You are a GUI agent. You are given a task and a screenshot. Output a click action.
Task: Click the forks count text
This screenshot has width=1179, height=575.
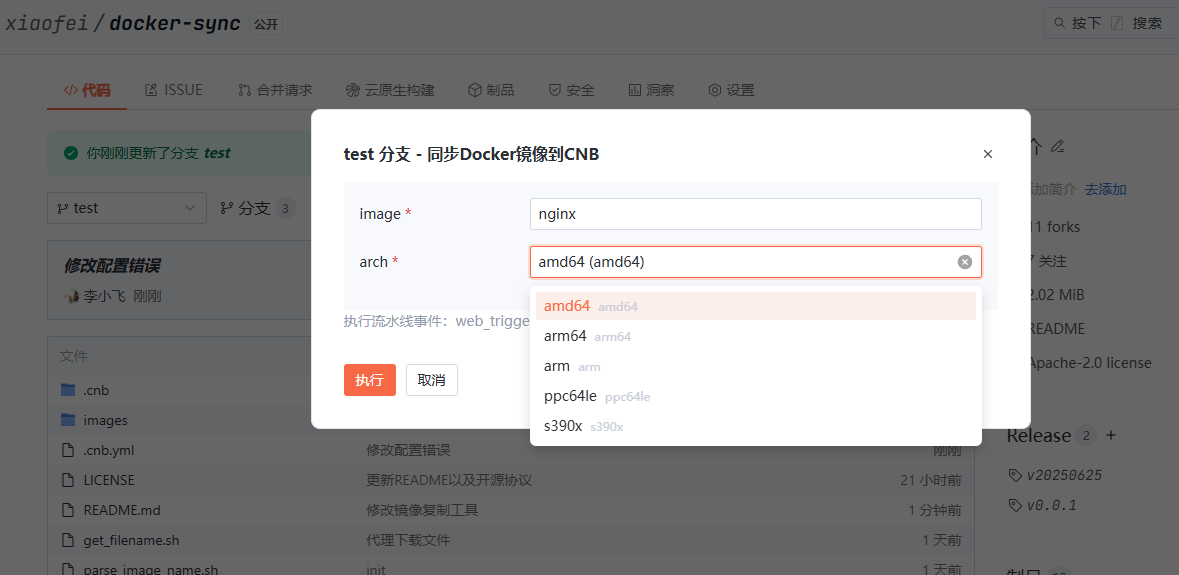(1053, 227)
